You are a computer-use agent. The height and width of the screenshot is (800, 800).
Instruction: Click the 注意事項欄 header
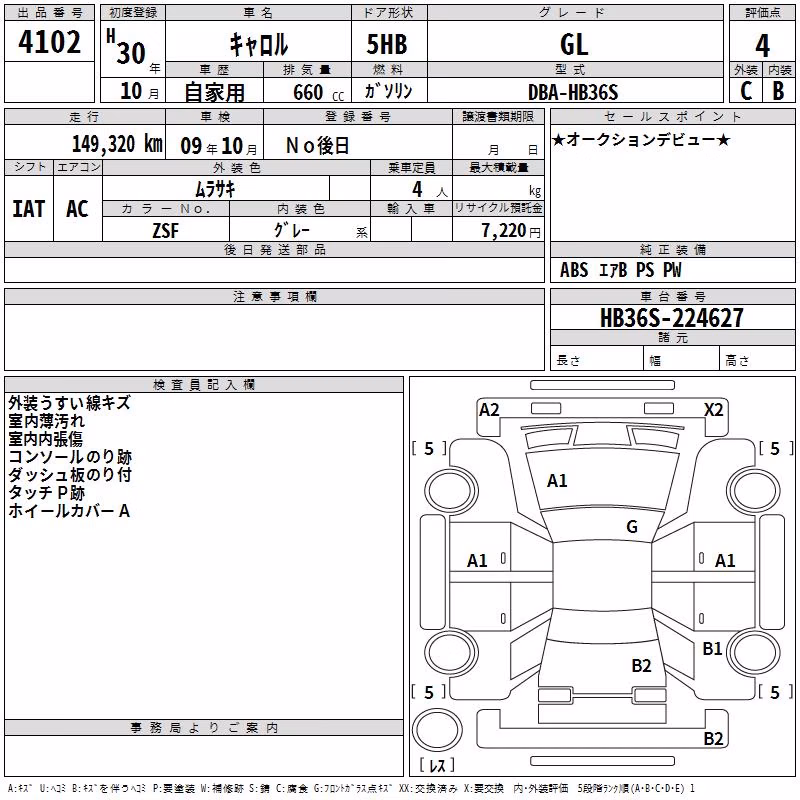(x=274, y=296)
